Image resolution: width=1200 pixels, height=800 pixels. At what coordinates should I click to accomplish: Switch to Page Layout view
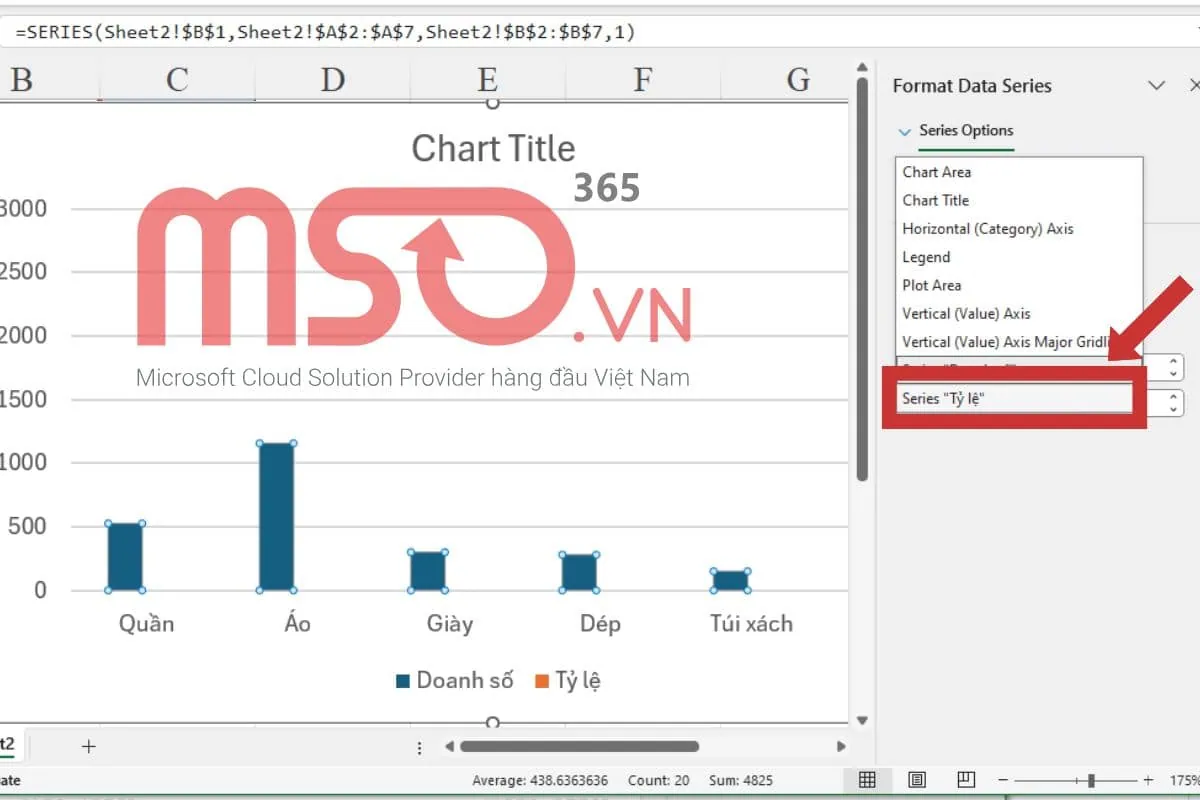pyautogui.click(x=917, y=780)
